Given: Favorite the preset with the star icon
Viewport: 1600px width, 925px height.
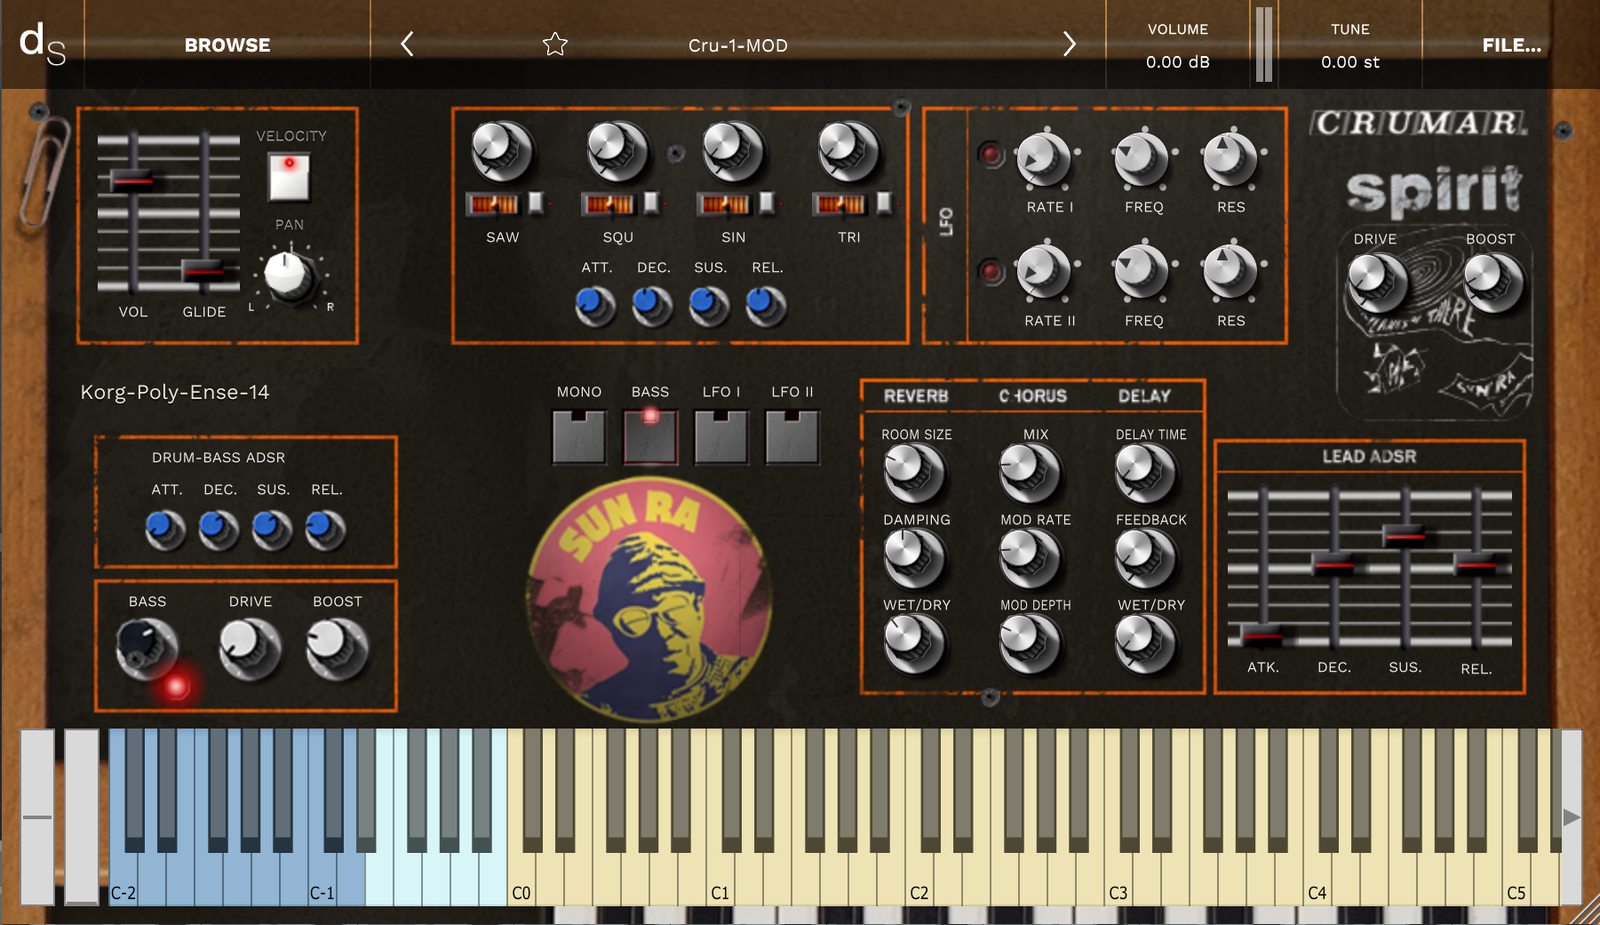Looking at the screenshot, I should click(x=555, y=44).
